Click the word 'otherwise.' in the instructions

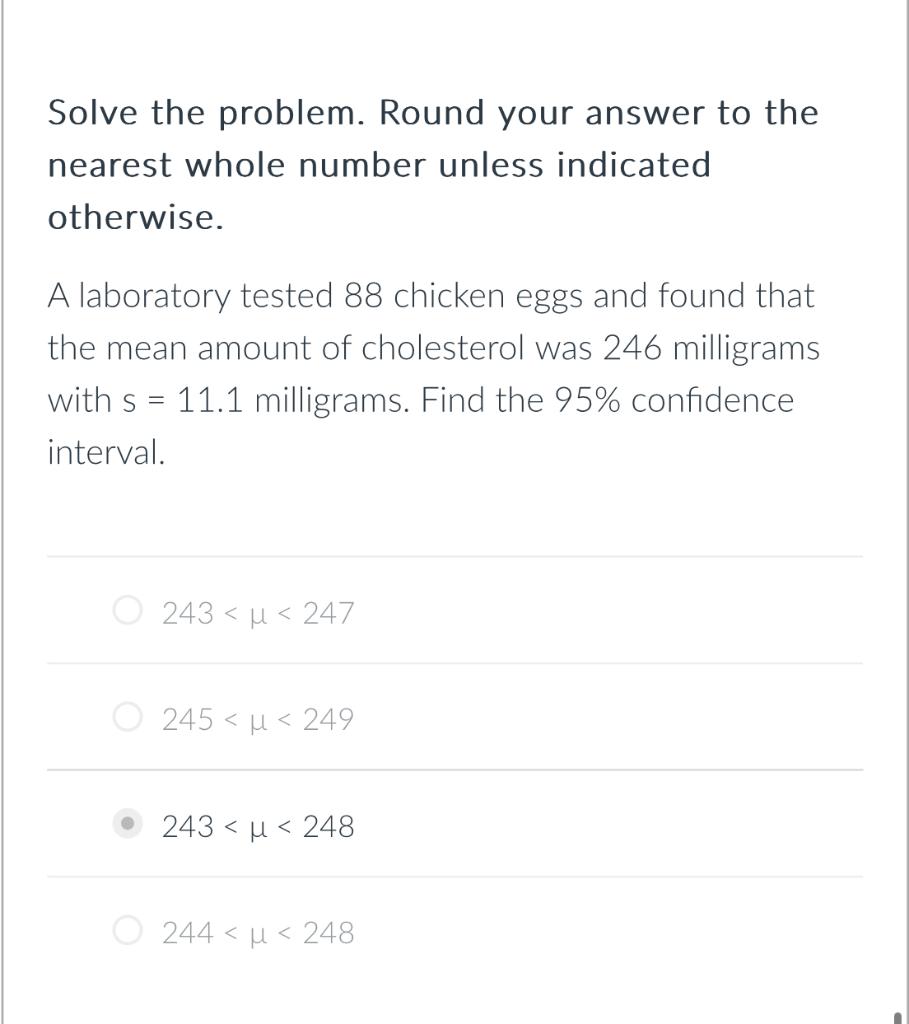(x=136, y=217)
